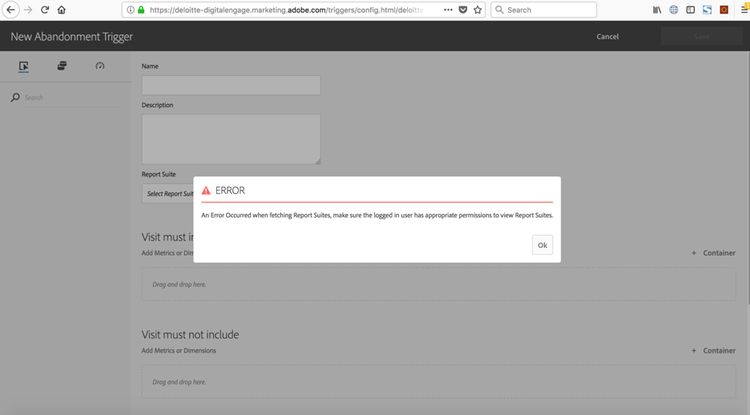Toggle the browser sidebar icon
The width and height of the screenshot is (750, 415).
coord(690,10)
